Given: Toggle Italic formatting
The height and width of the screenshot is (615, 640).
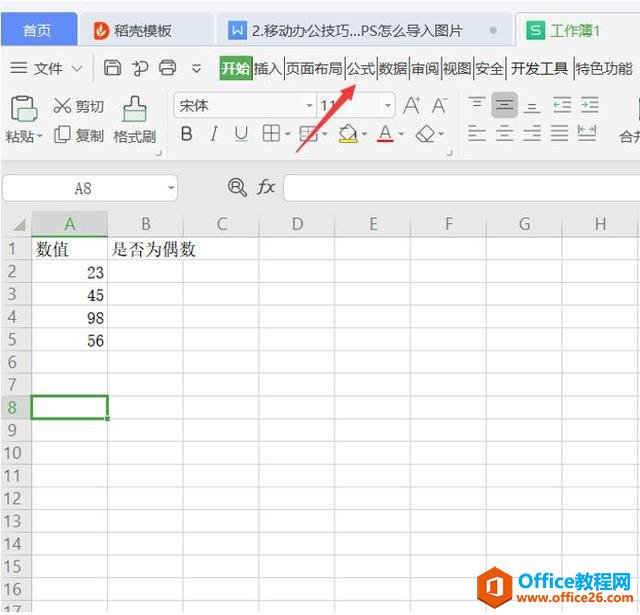Looking at the screenshot, I should 214,134.
